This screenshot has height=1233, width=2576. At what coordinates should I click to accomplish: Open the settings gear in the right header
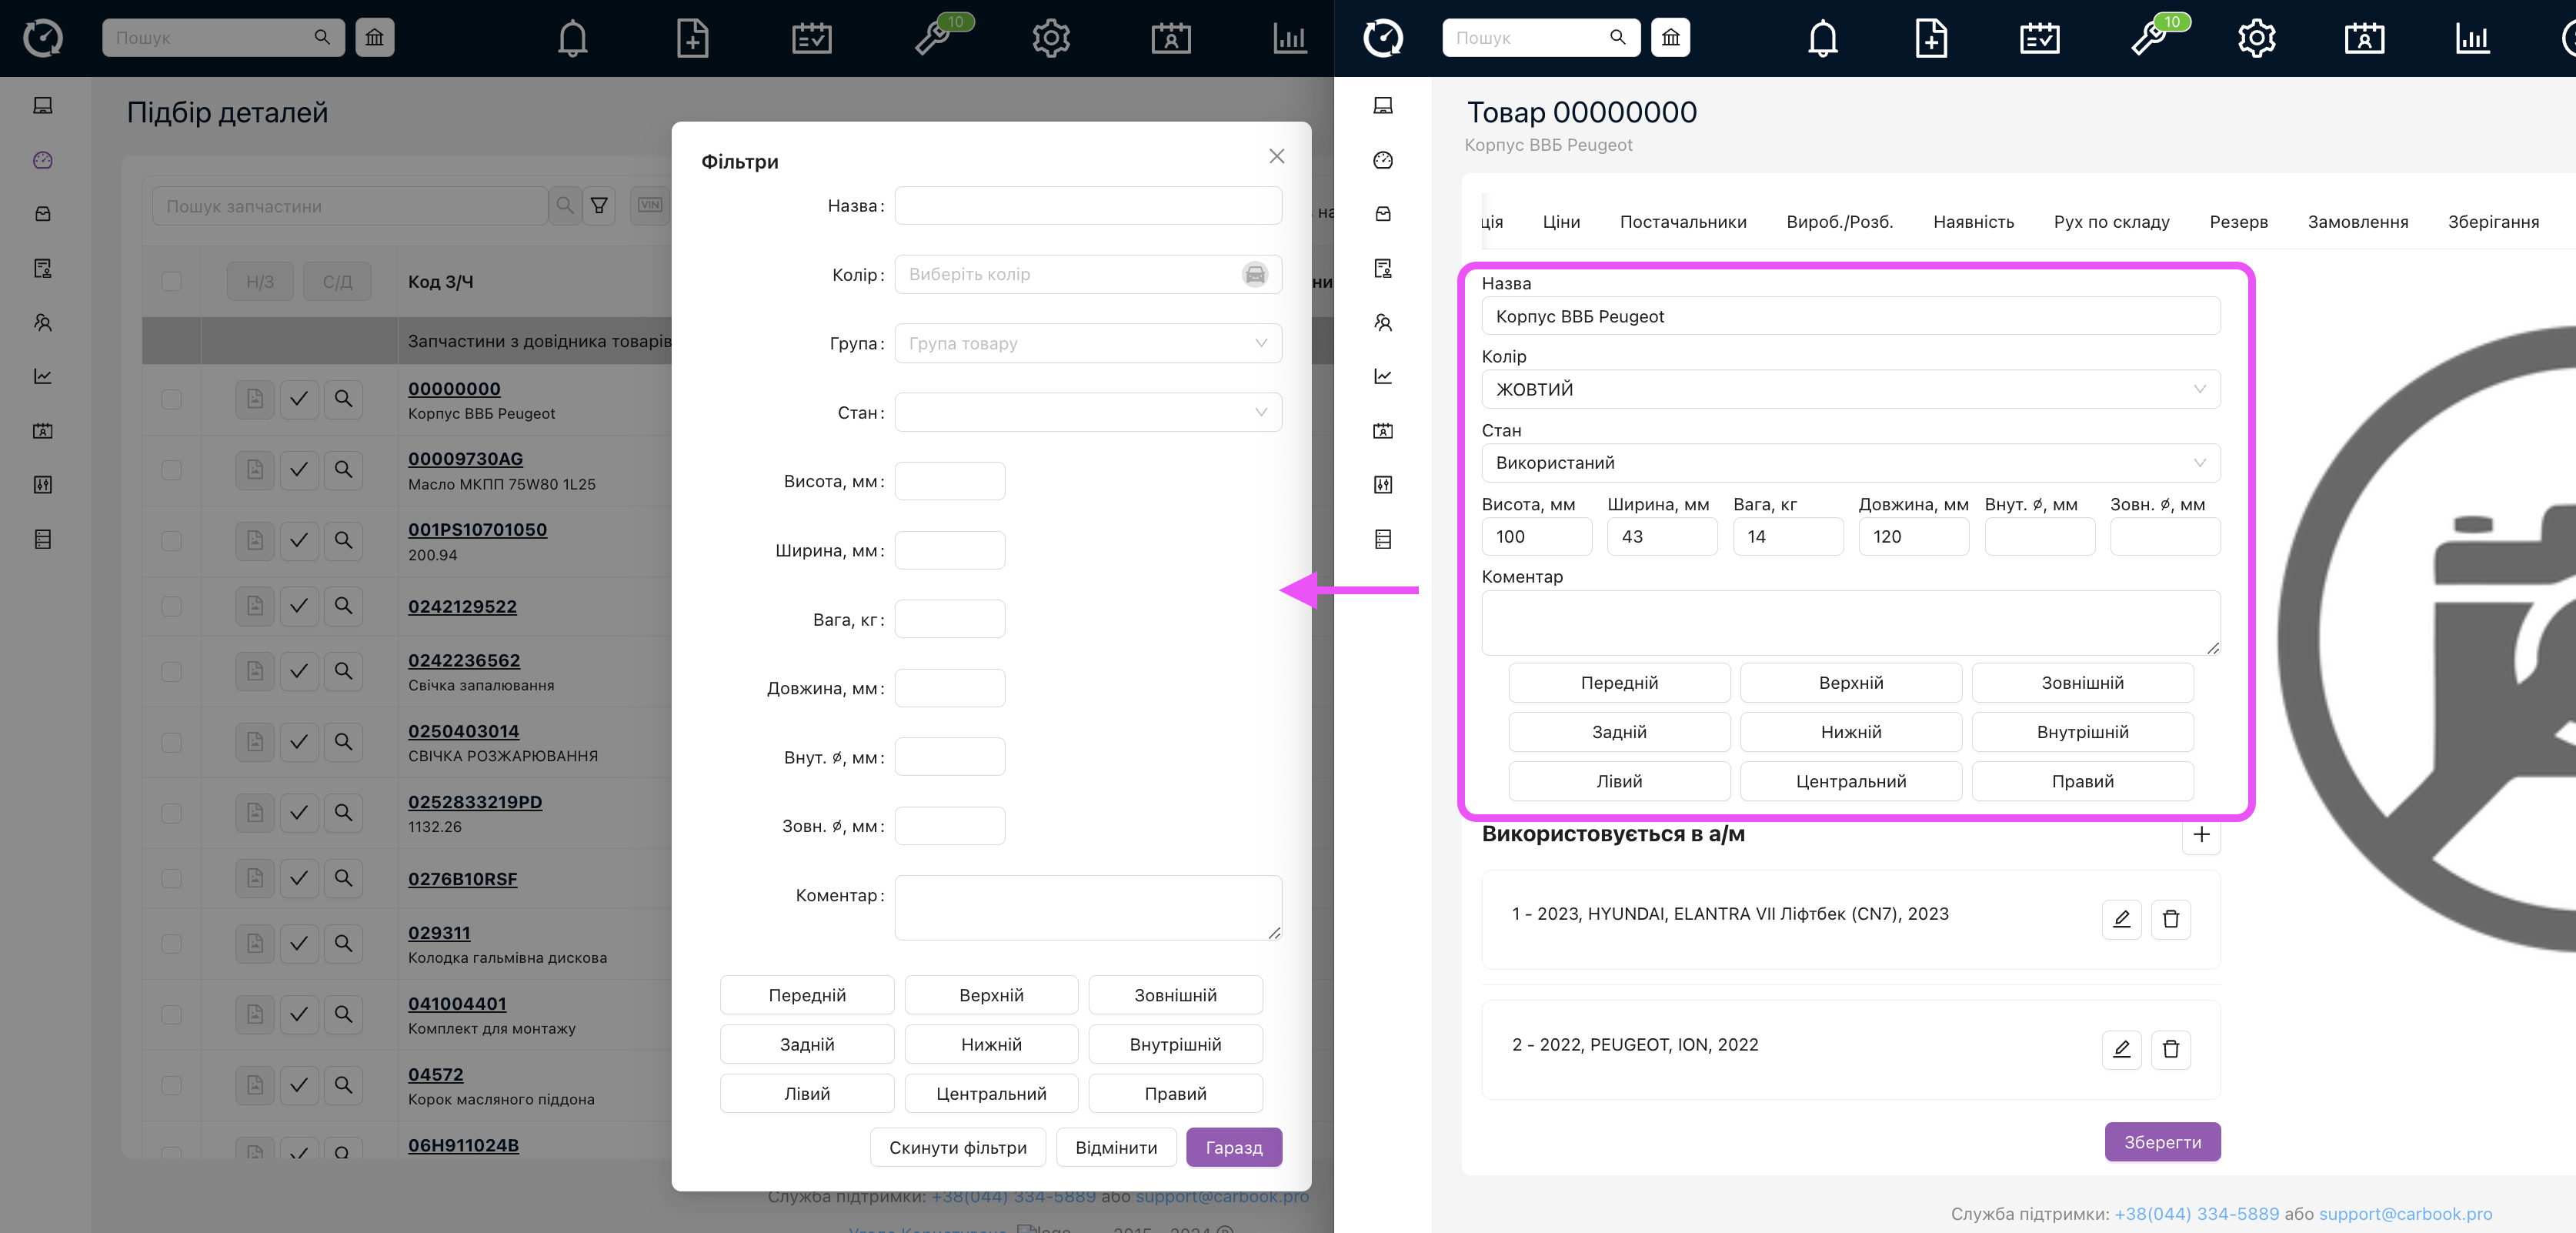pos(2255,38)
